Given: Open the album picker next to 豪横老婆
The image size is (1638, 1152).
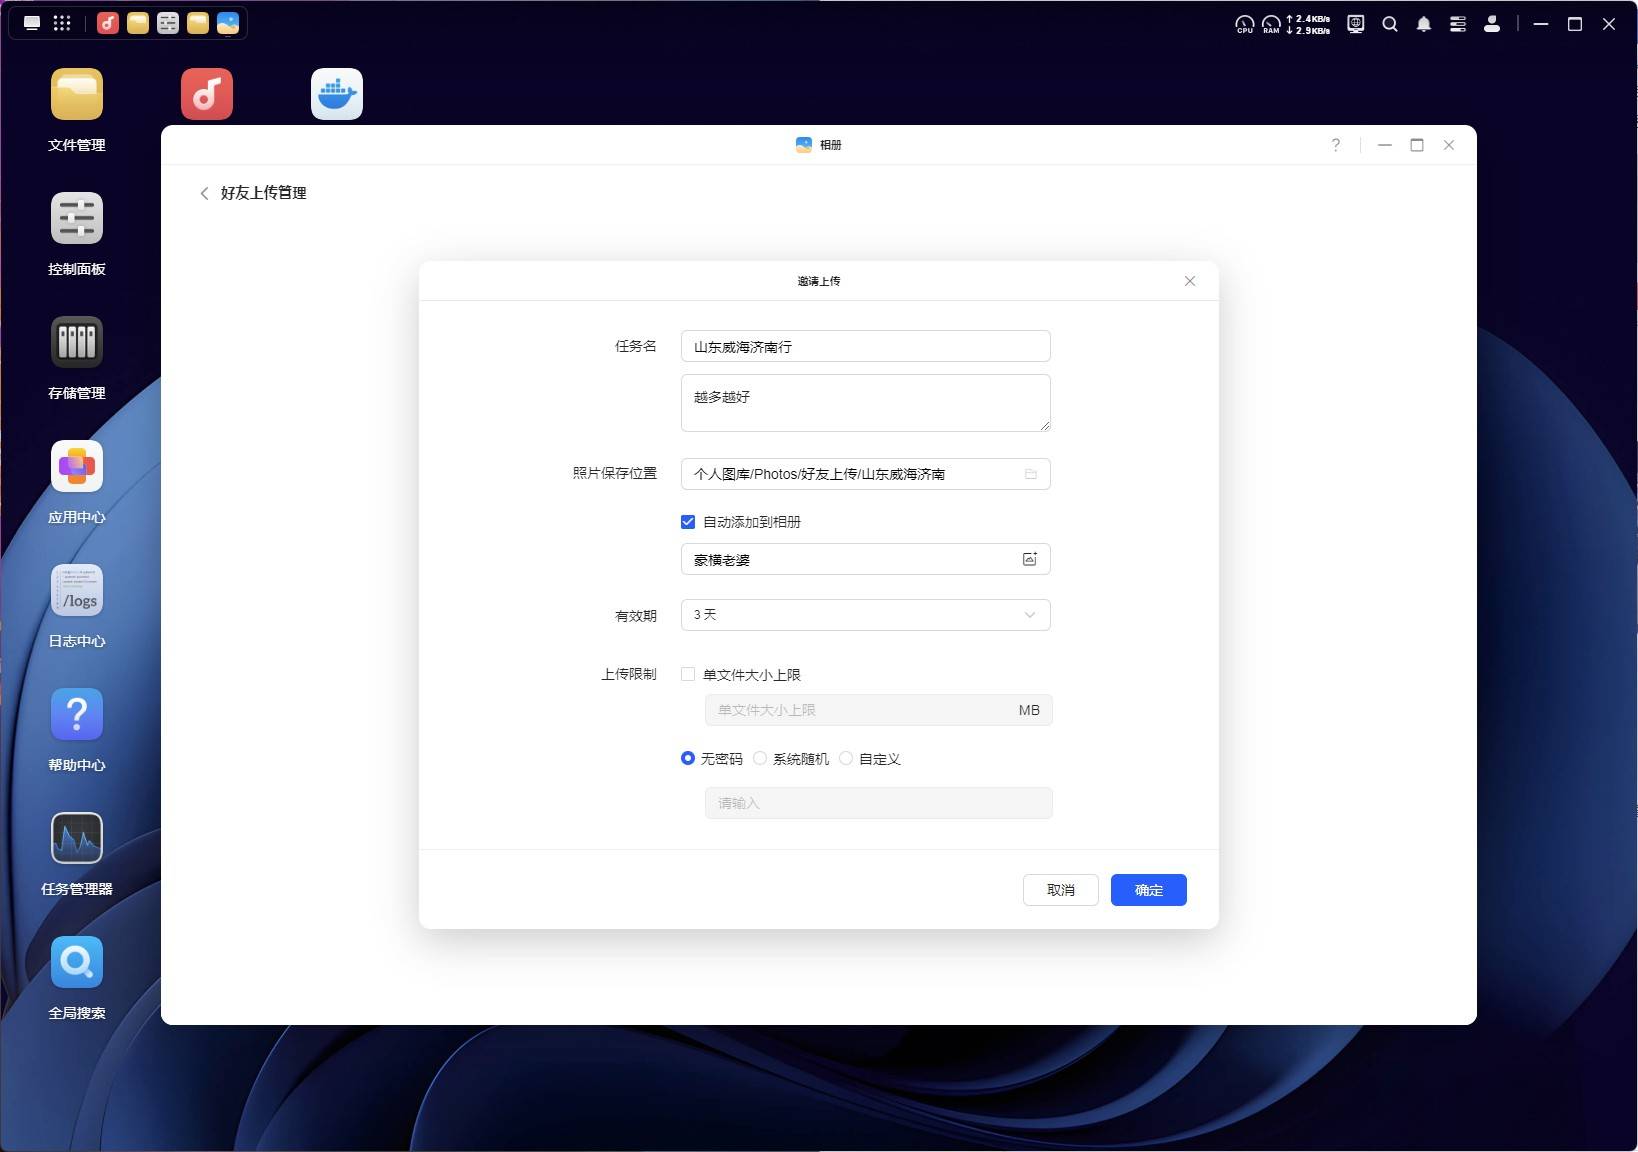Looking at the screenshot, I should (x=1029, y=559).
